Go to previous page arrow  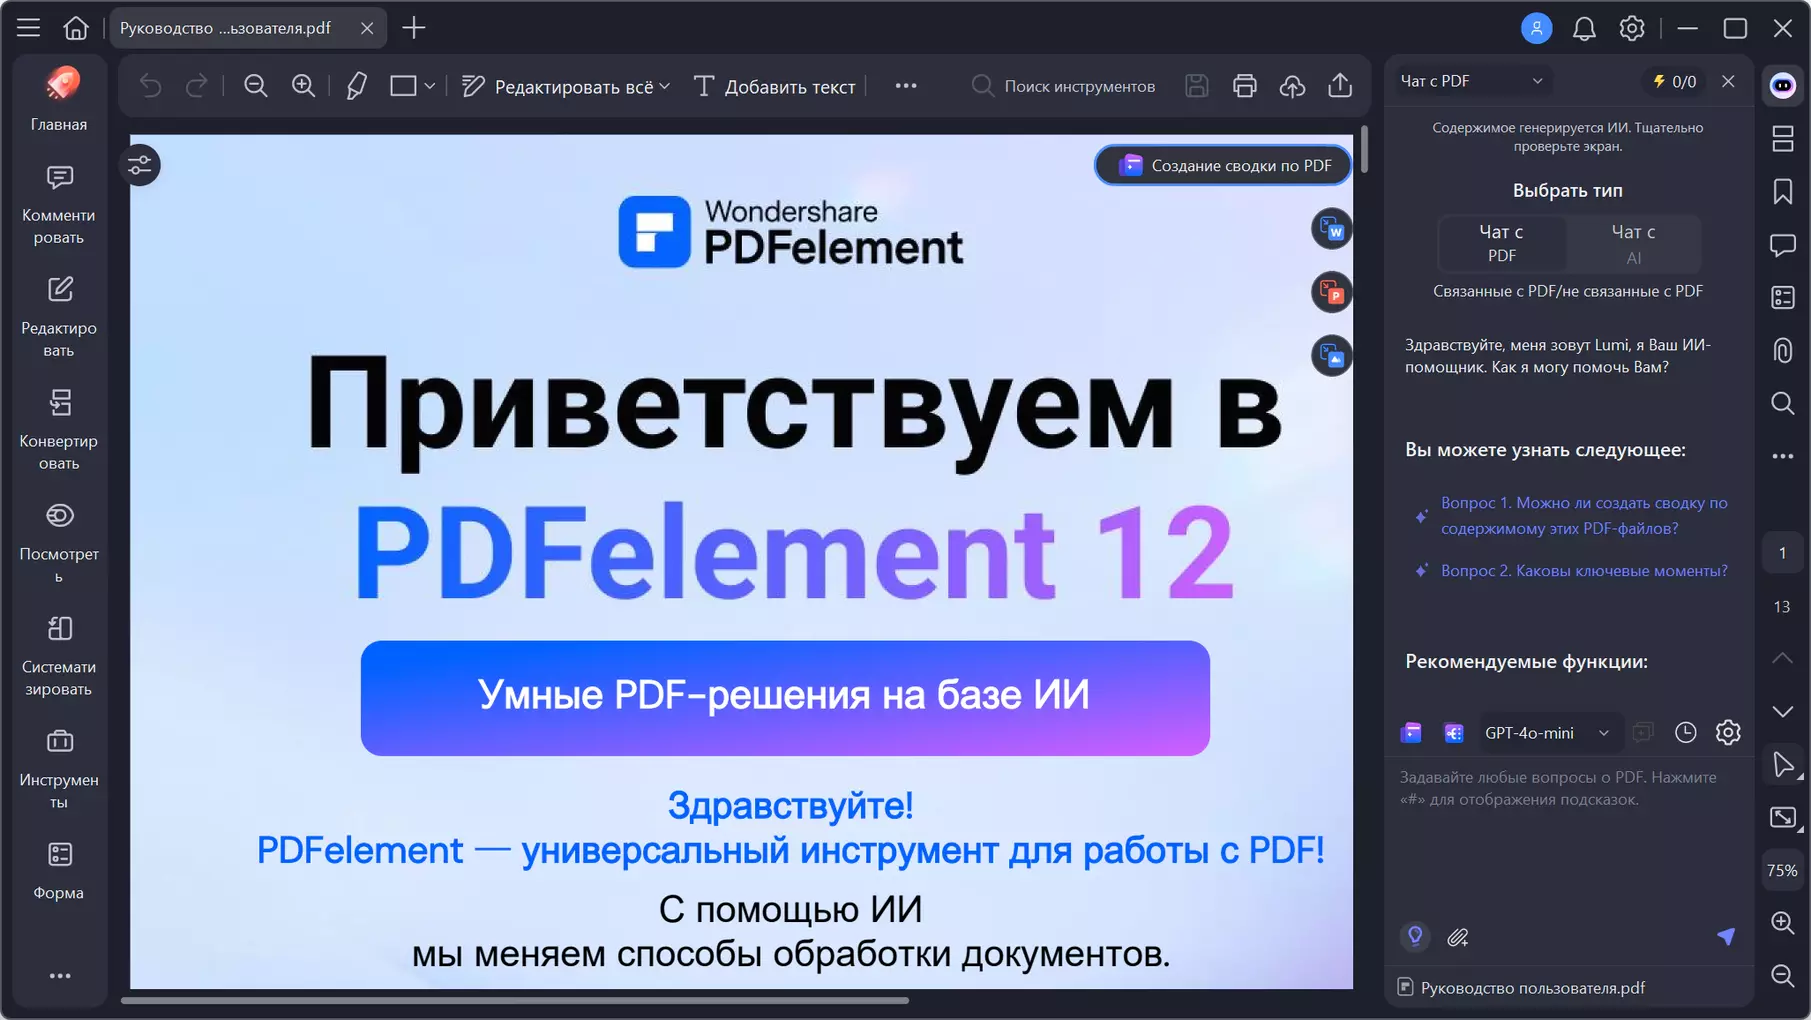(1783, 658)
